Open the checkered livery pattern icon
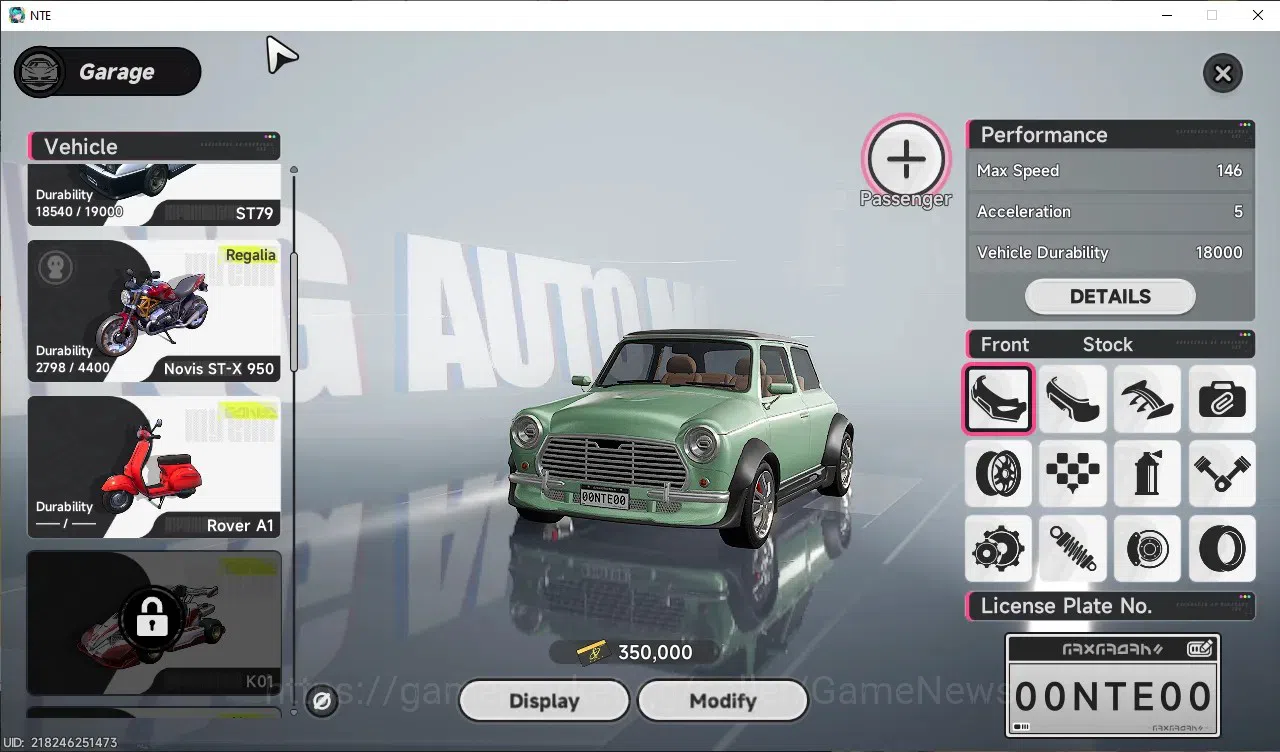The image size is (1280, 752). point(1073,473)
